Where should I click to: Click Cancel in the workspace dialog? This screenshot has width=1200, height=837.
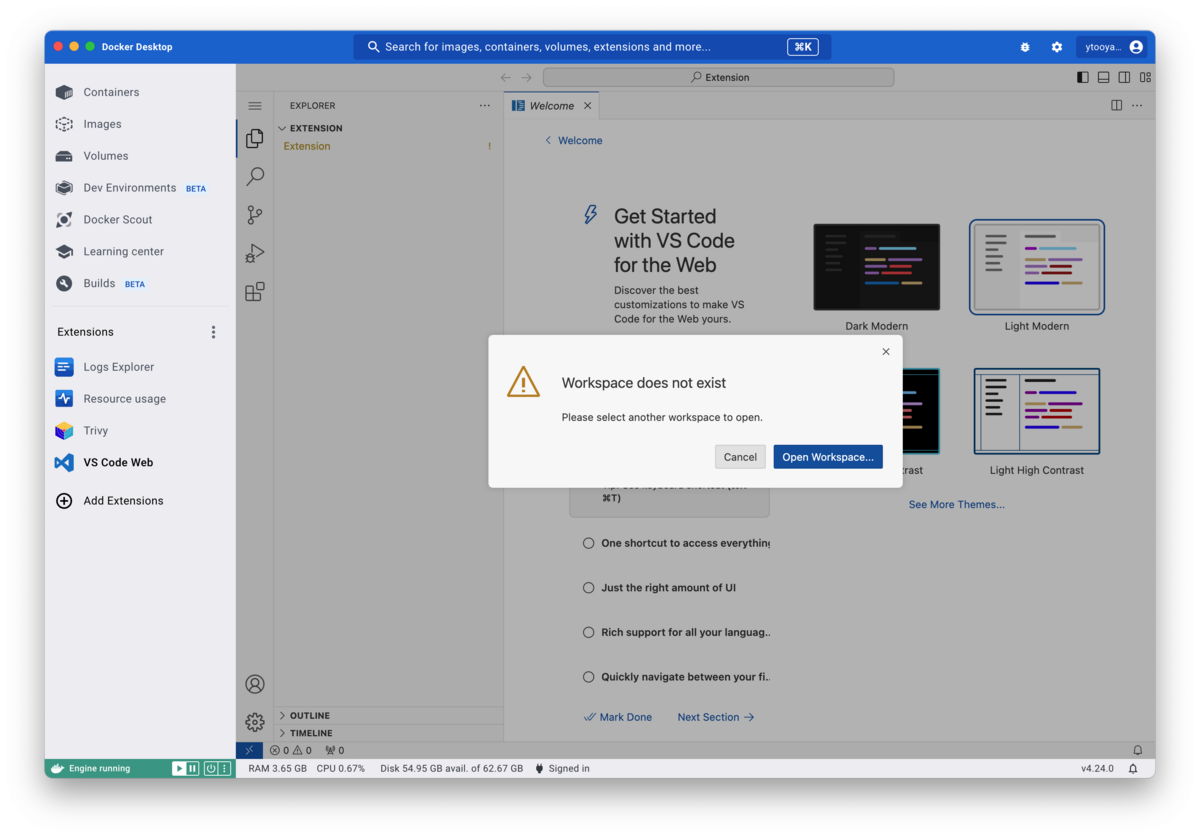point(740,457)
